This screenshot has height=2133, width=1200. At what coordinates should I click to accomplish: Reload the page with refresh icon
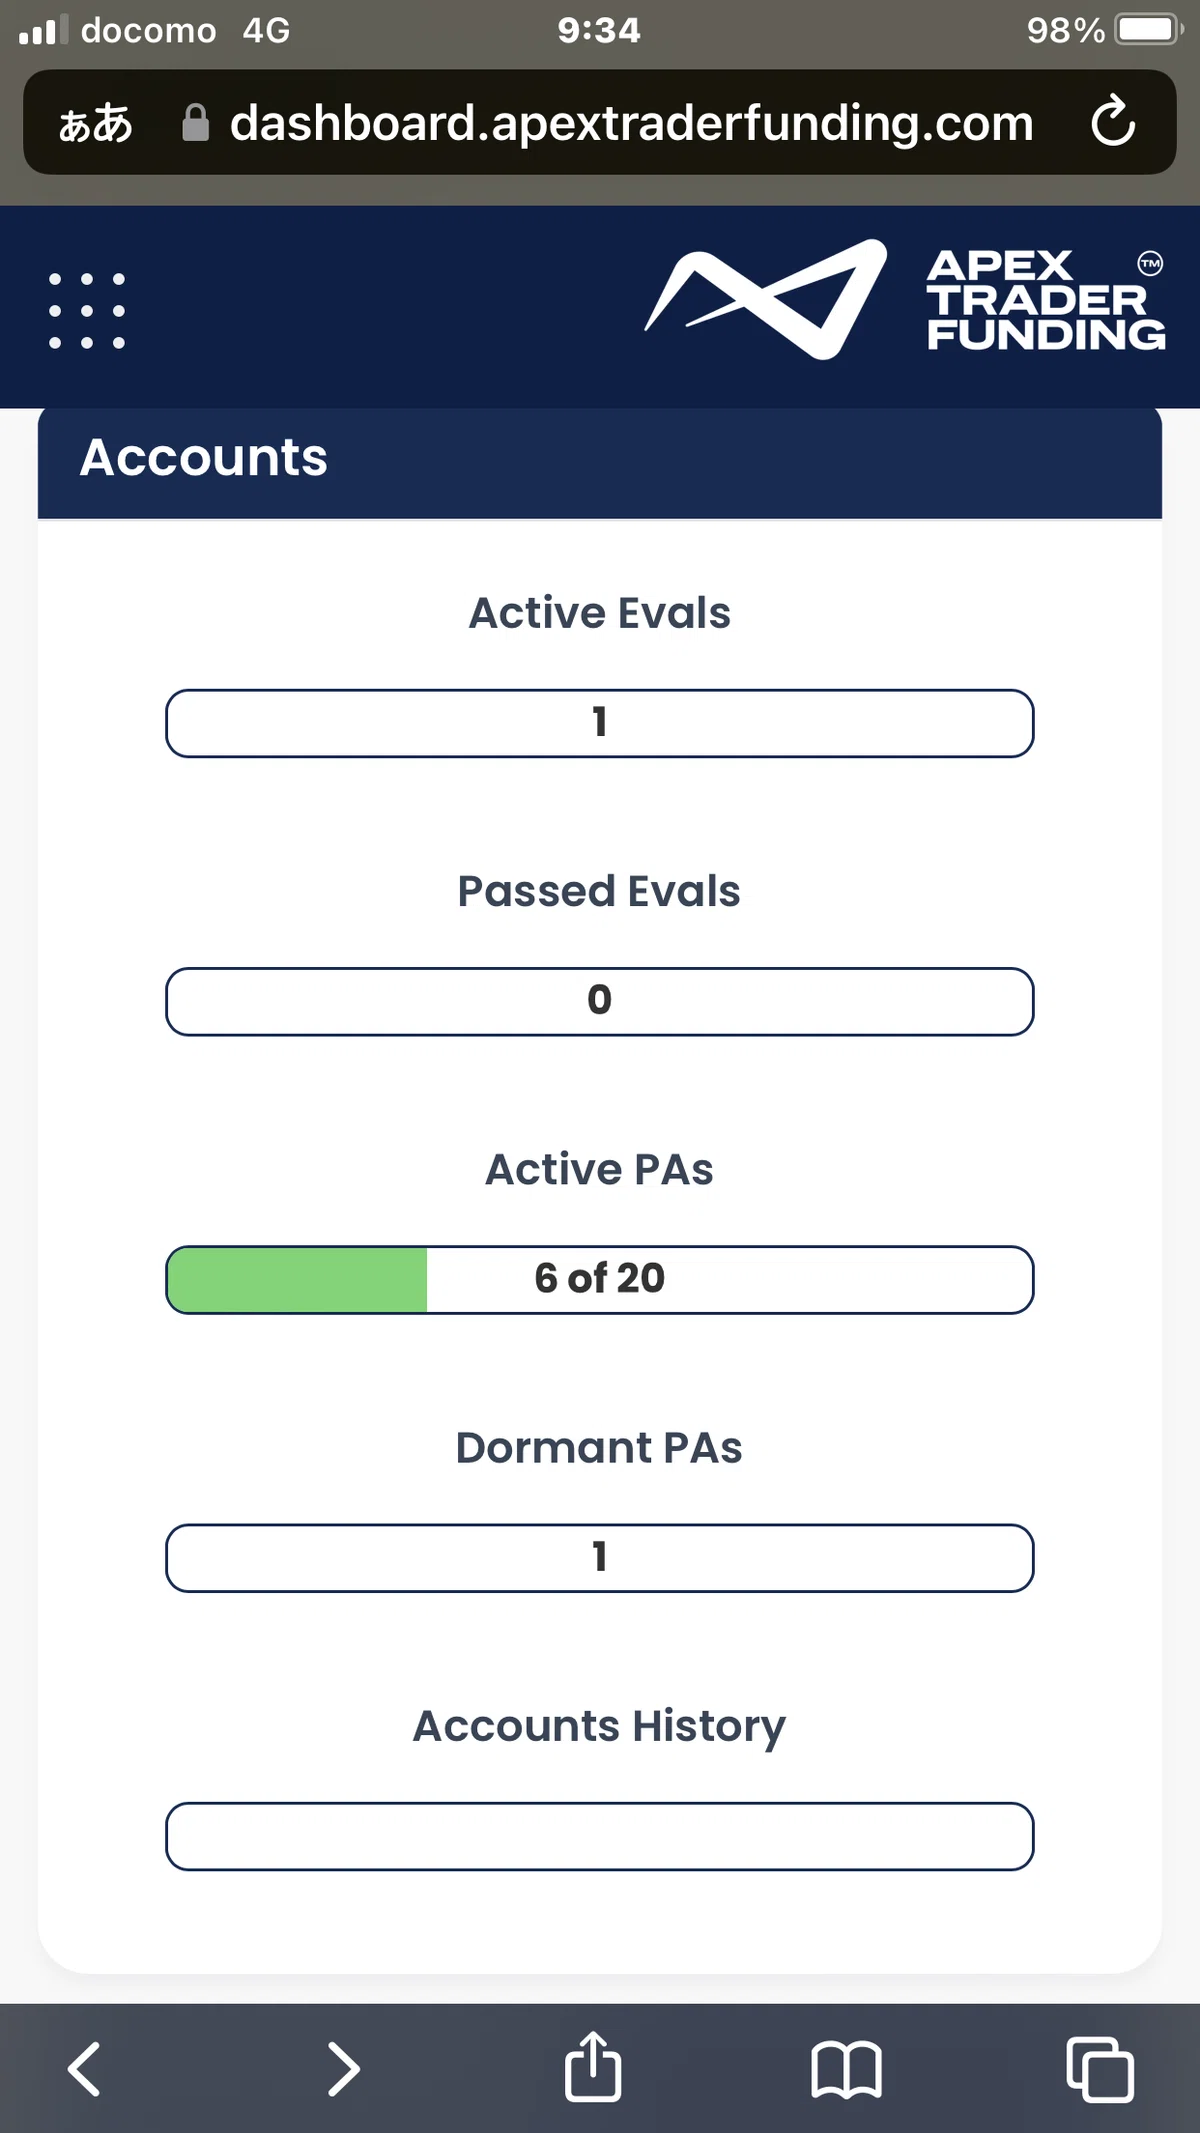[1113, 122]
